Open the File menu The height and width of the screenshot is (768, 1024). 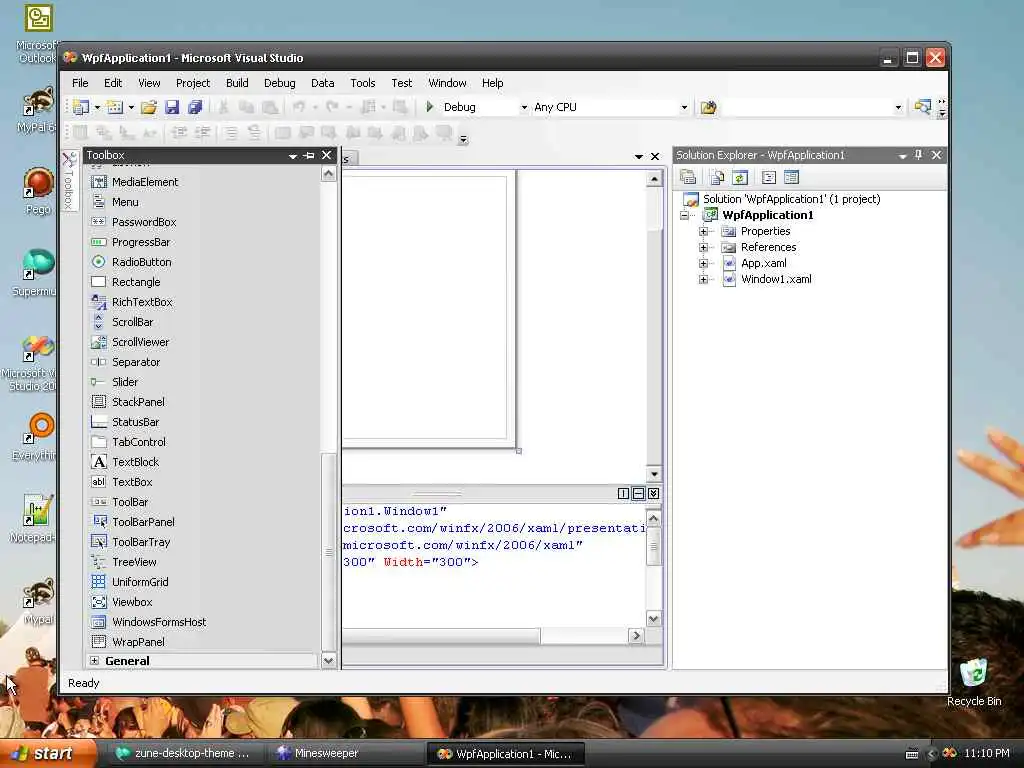coord(80,83)
